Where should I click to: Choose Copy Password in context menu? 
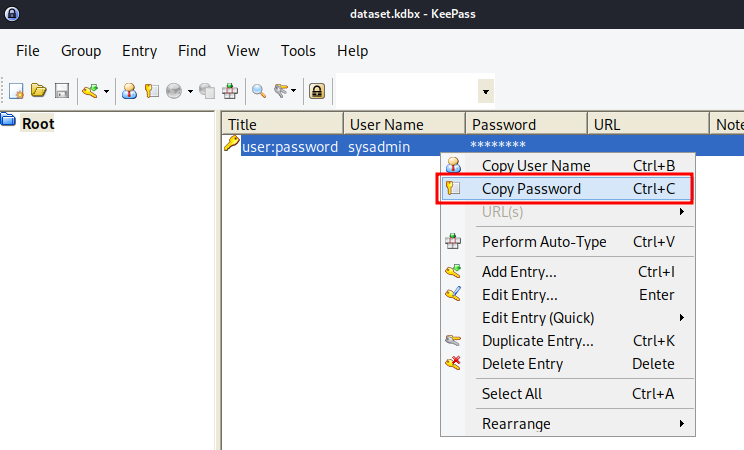[567, 188]
